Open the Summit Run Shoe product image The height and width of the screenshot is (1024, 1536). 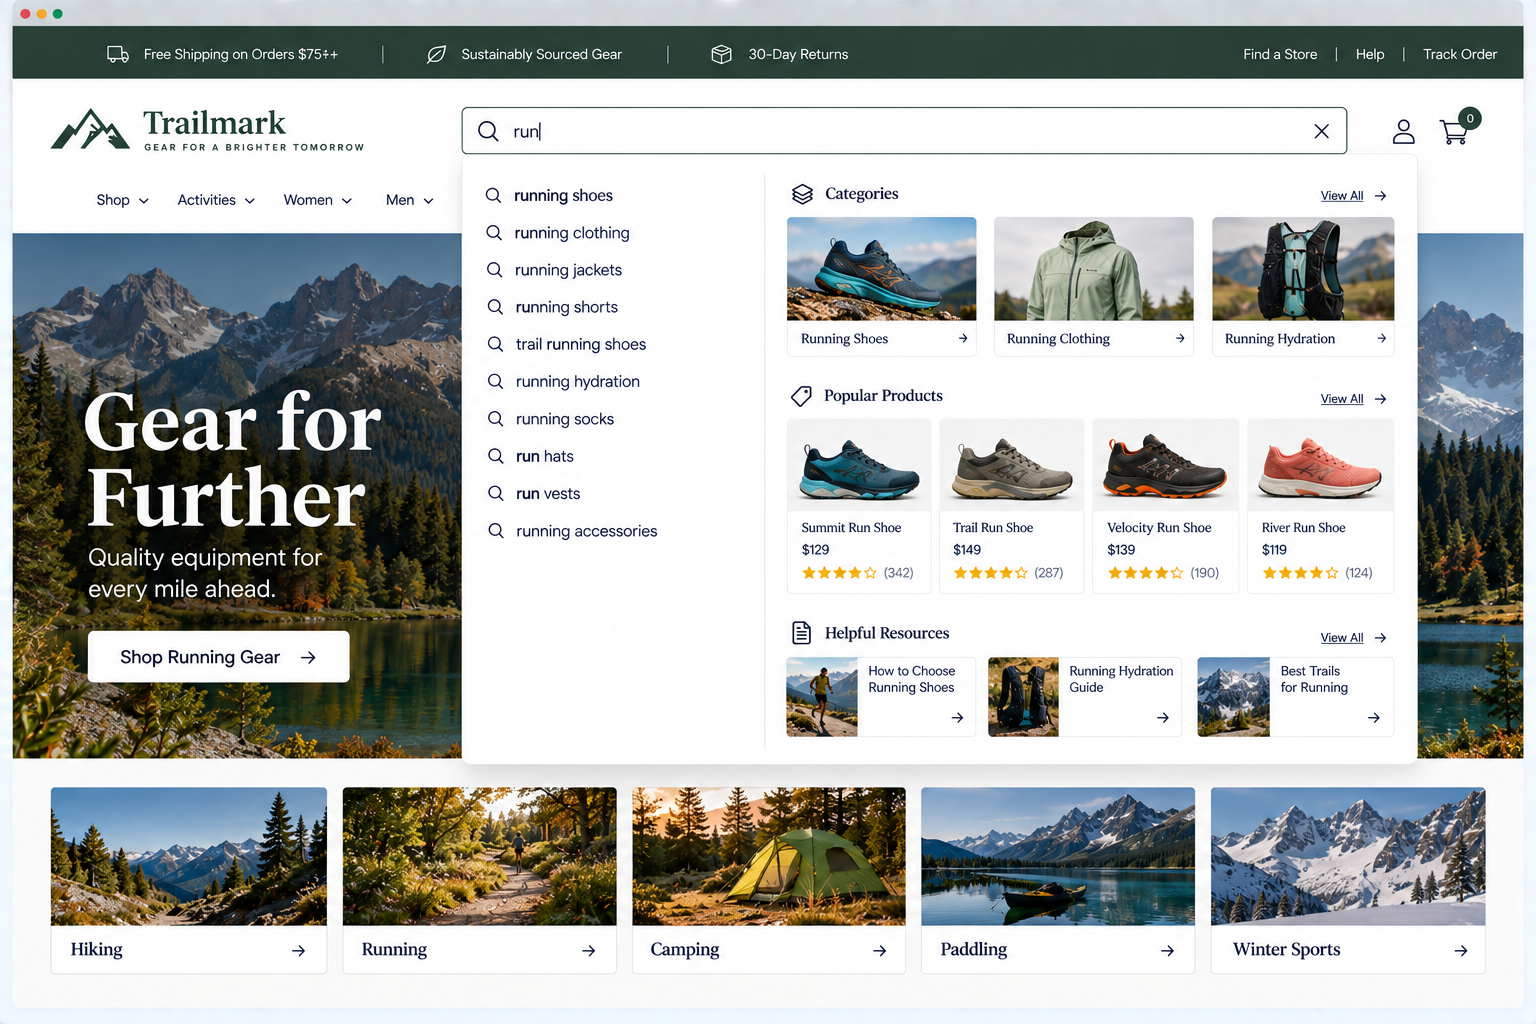tap(859, 466)
